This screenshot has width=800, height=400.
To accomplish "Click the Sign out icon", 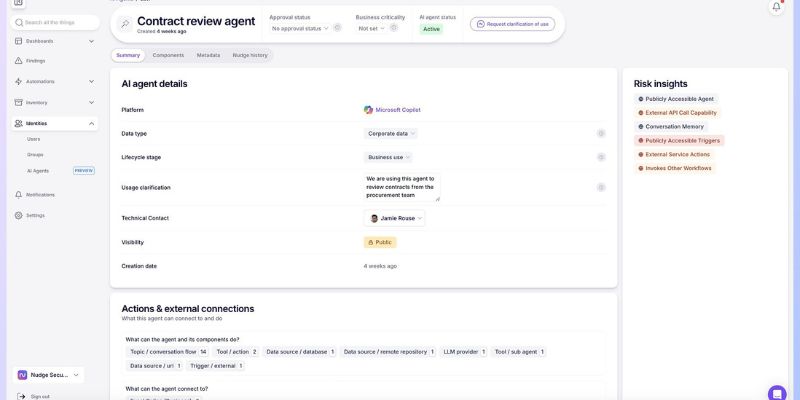I will (x=21, y=396).
